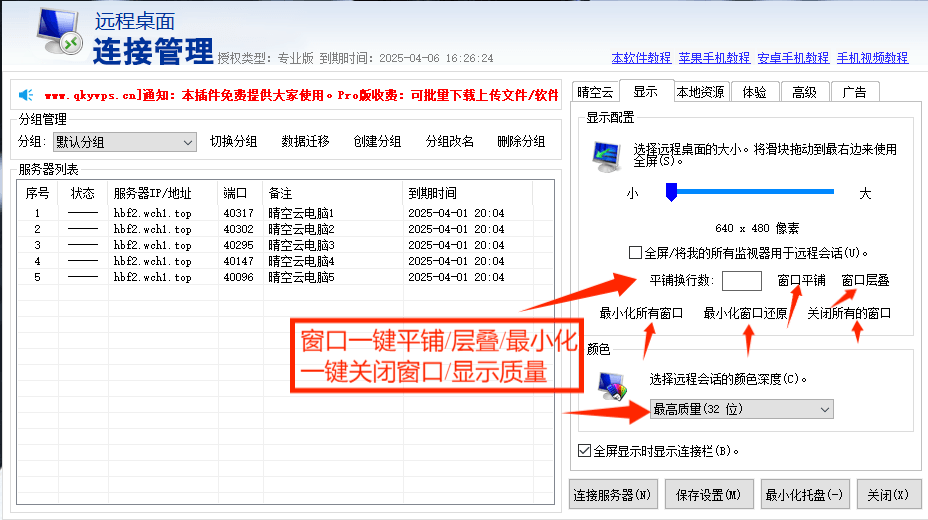Click the speaker announcement icon
This screenshot has height=520, width=928.
26,95
